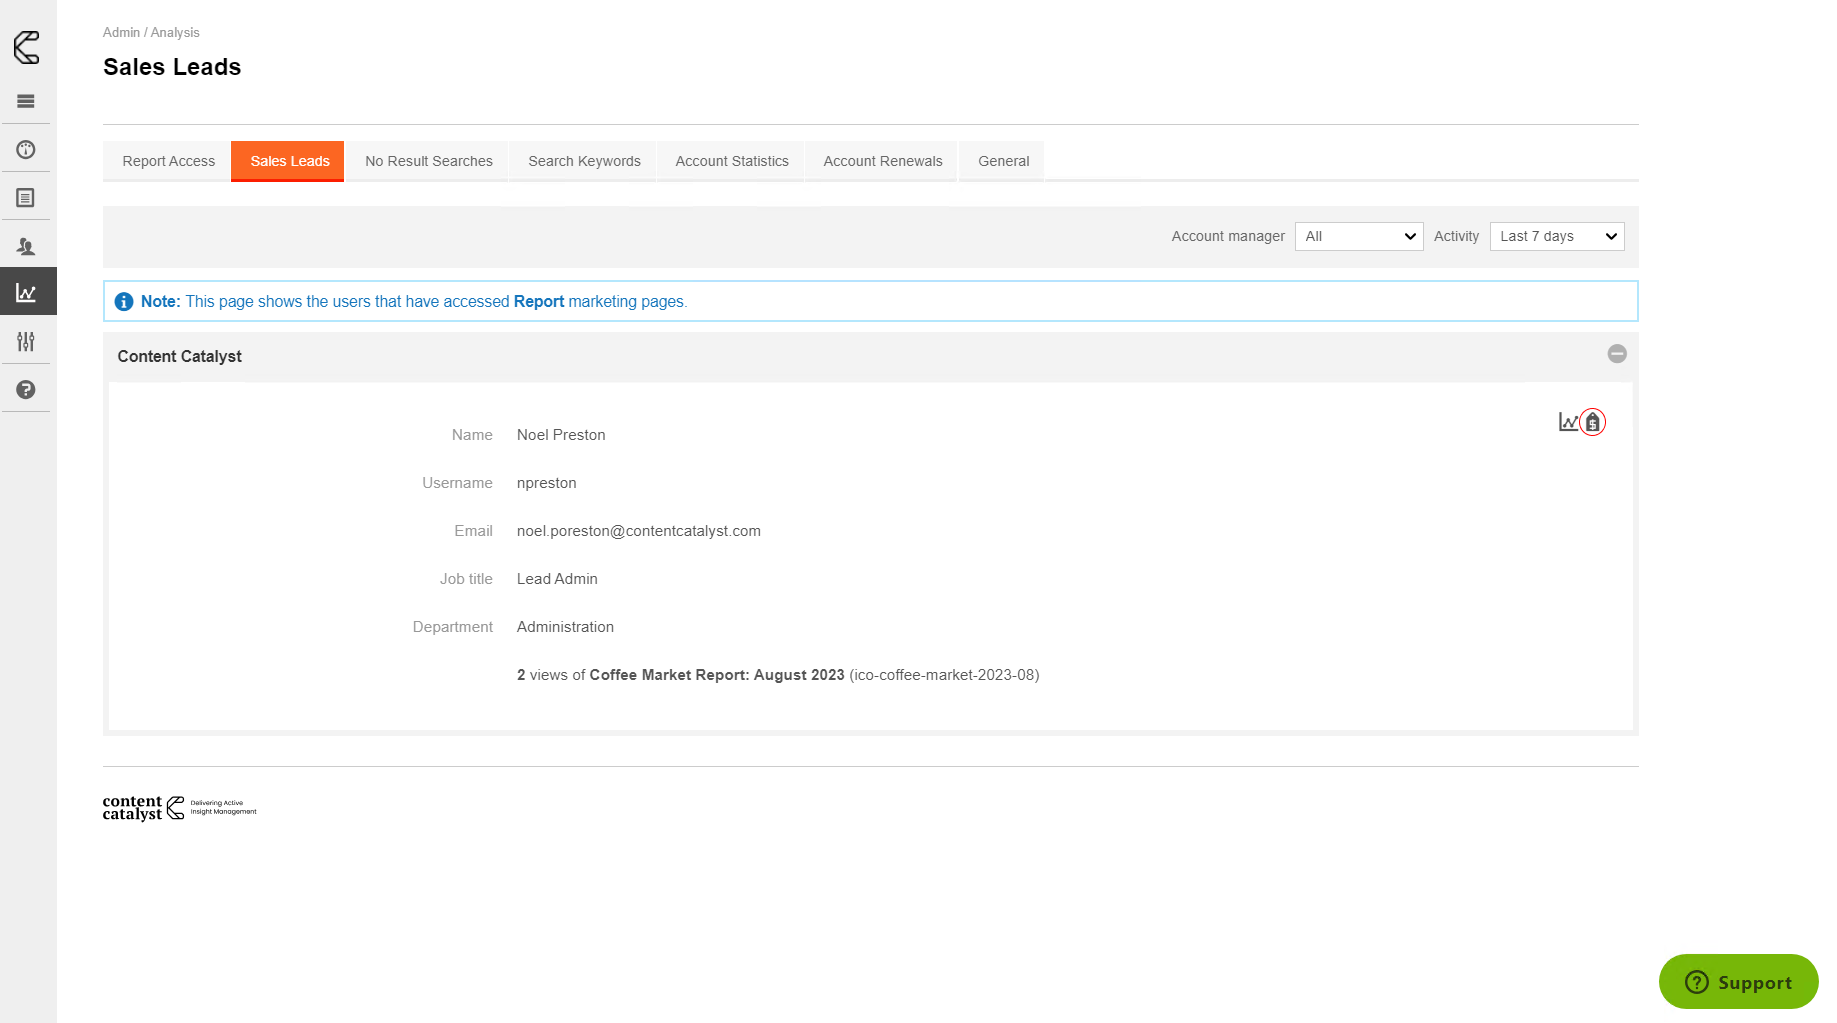Click the price tag icon for Noel Preston
This screenshot has width=1837, height=1023.
pyautogui.click(x=1592, y=423)
